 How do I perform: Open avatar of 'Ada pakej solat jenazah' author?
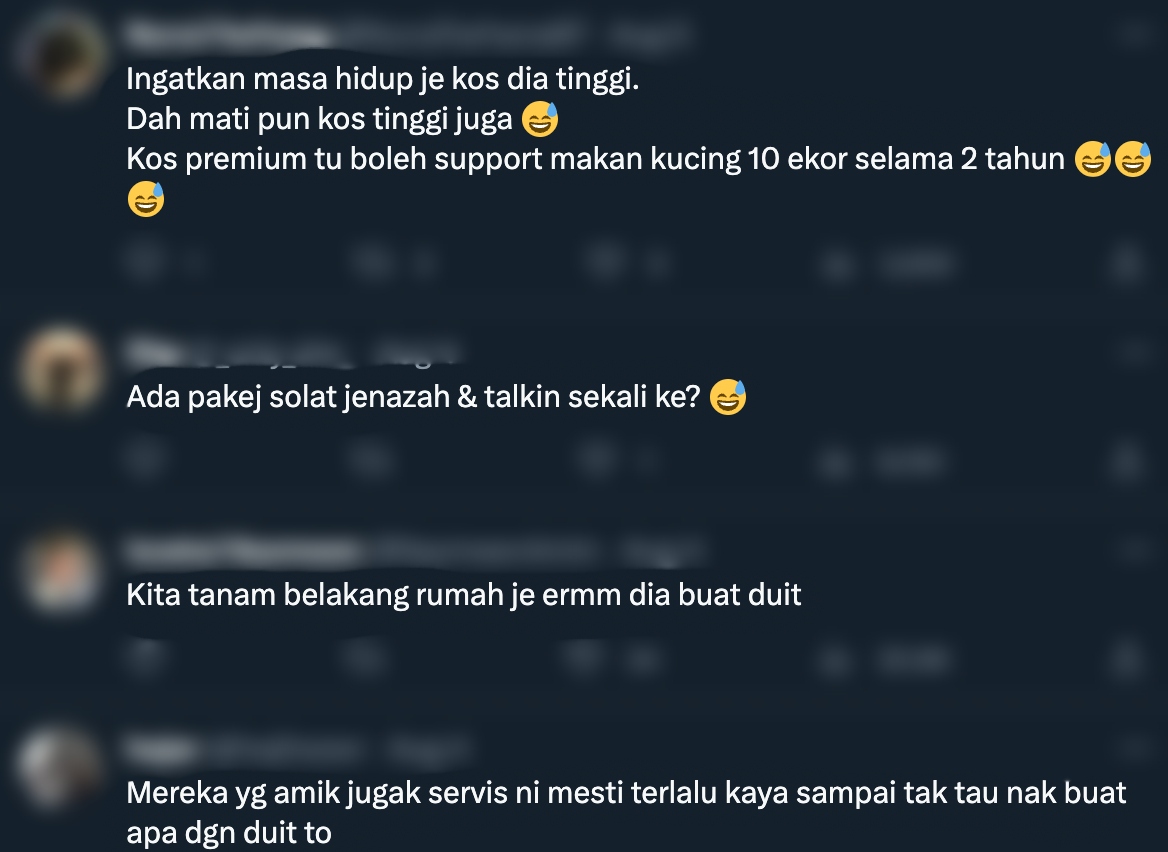point(60,368)
